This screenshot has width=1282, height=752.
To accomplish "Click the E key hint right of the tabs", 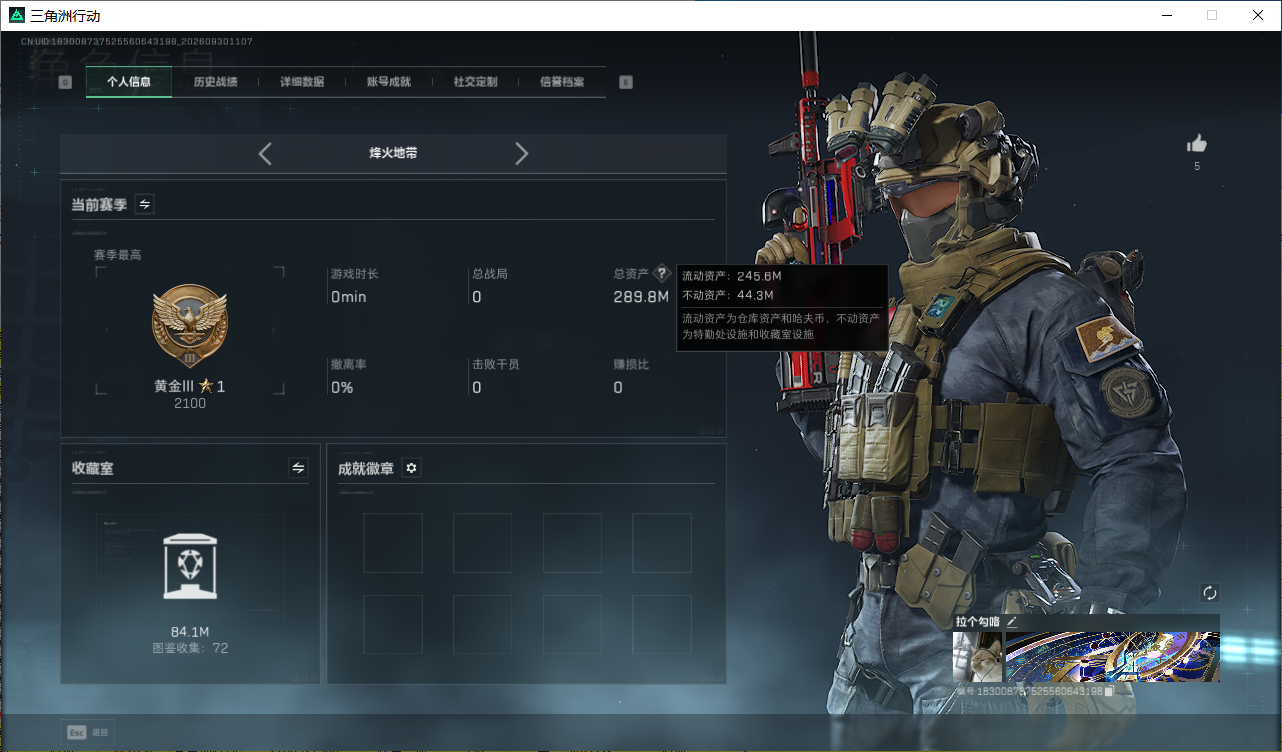I will (x=626, y=82).
